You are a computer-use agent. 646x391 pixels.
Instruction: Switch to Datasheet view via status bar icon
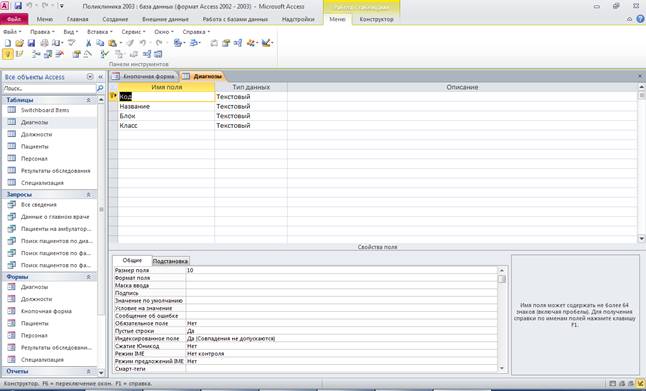coord(613,384)
